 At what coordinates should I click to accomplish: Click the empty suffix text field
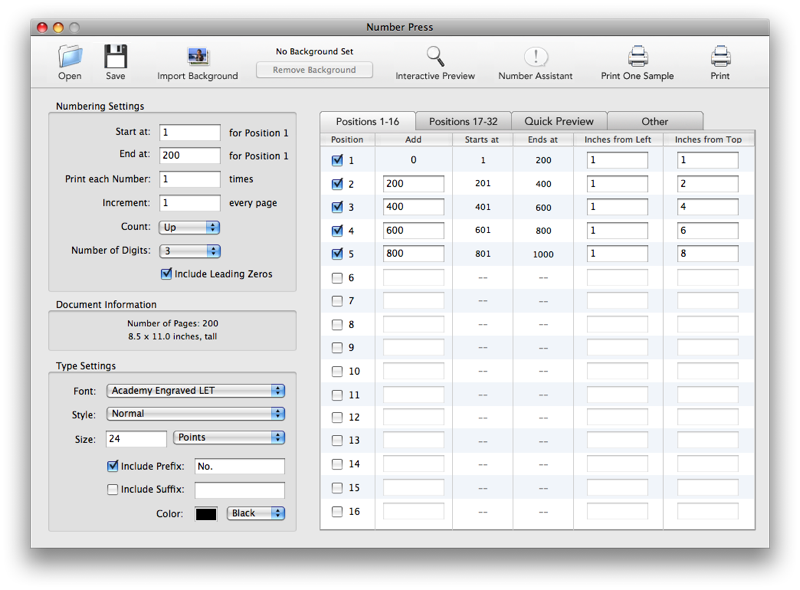click(x=240, y=490)
